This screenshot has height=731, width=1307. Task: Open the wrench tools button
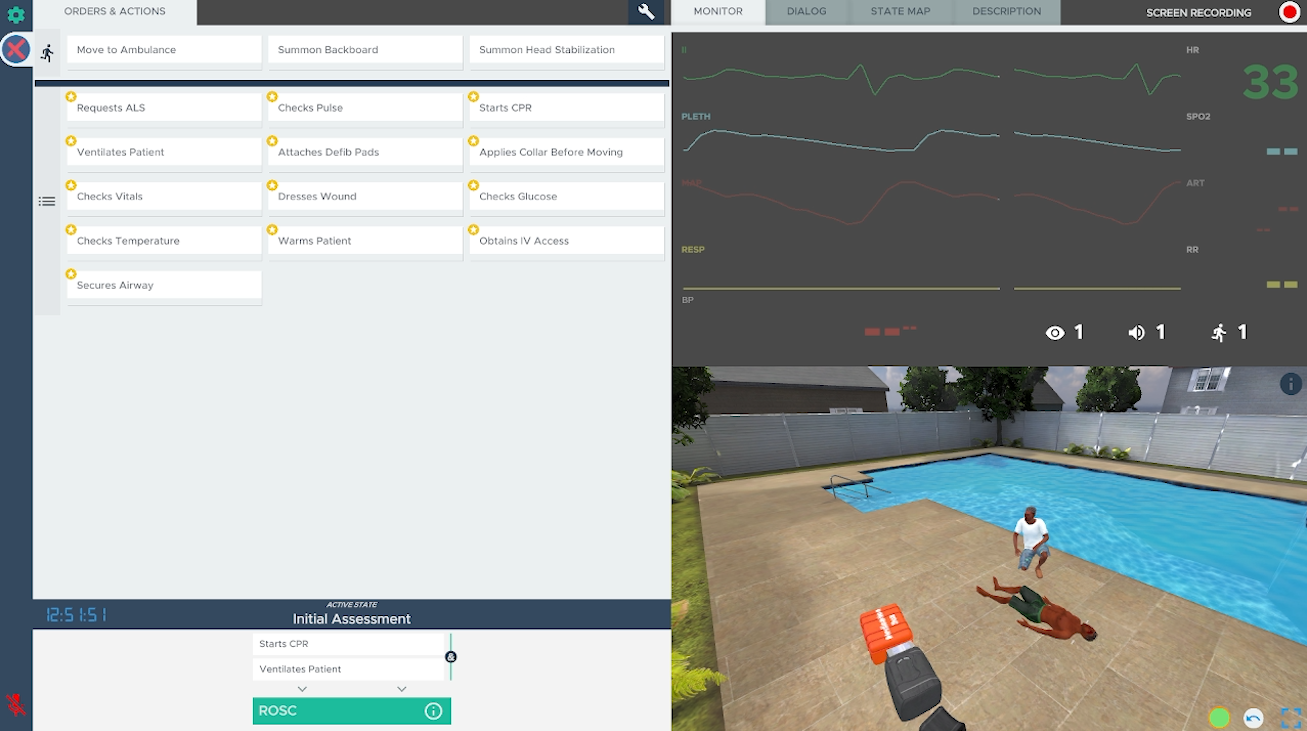coord(646,12)
